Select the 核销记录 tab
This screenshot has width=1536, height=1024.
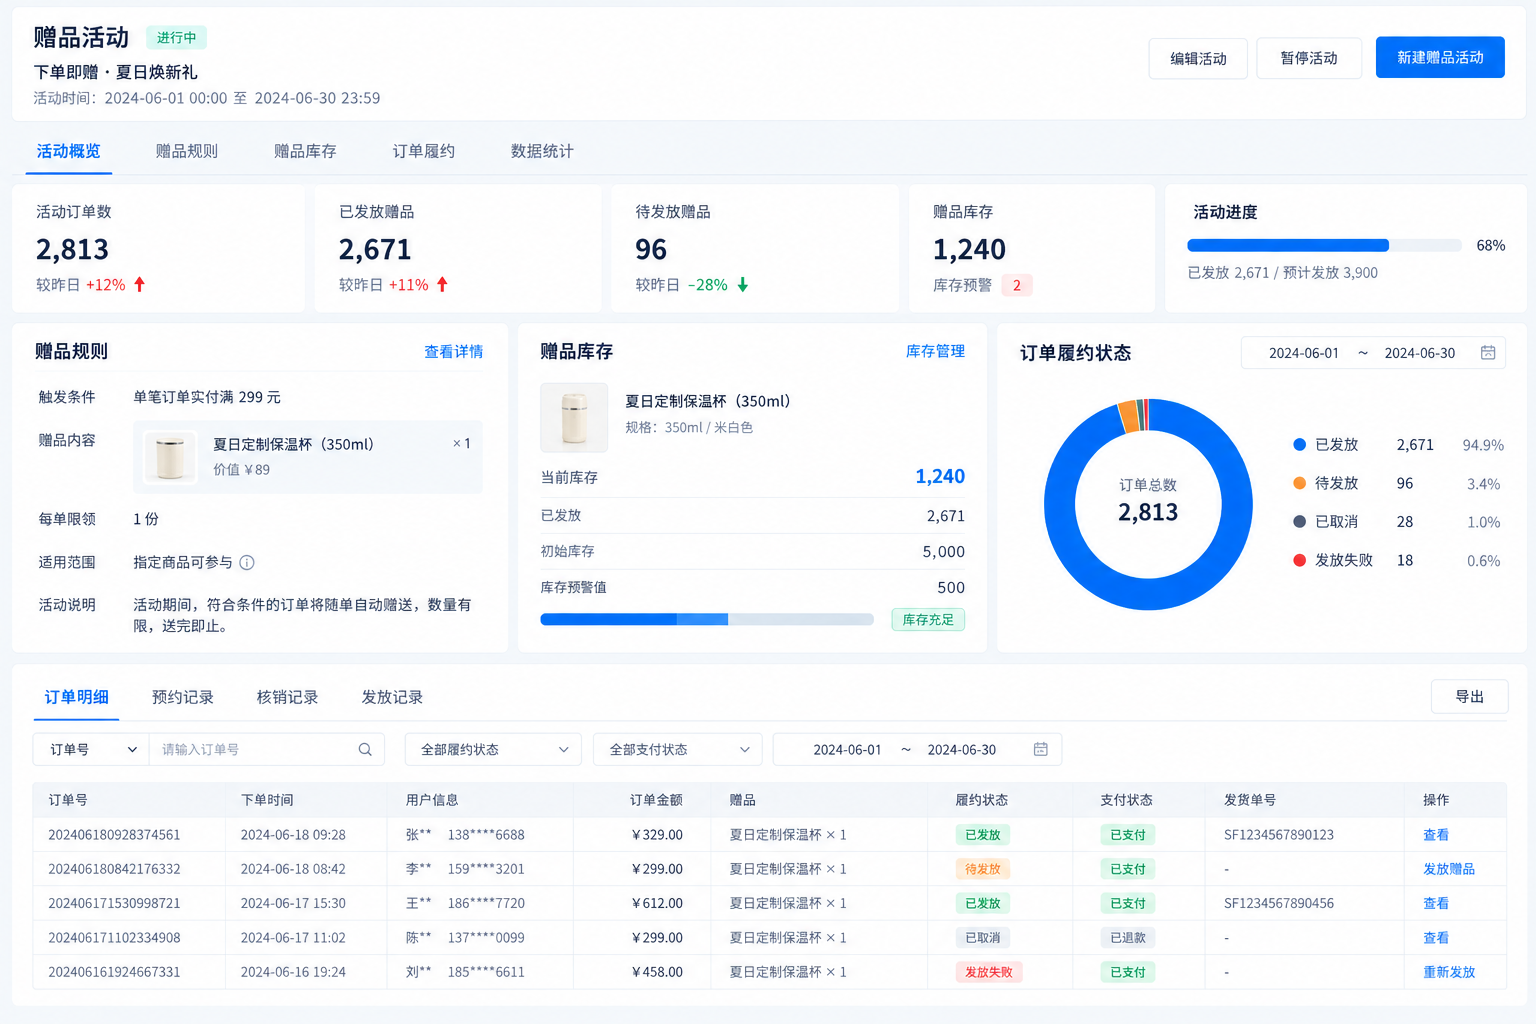288,697
